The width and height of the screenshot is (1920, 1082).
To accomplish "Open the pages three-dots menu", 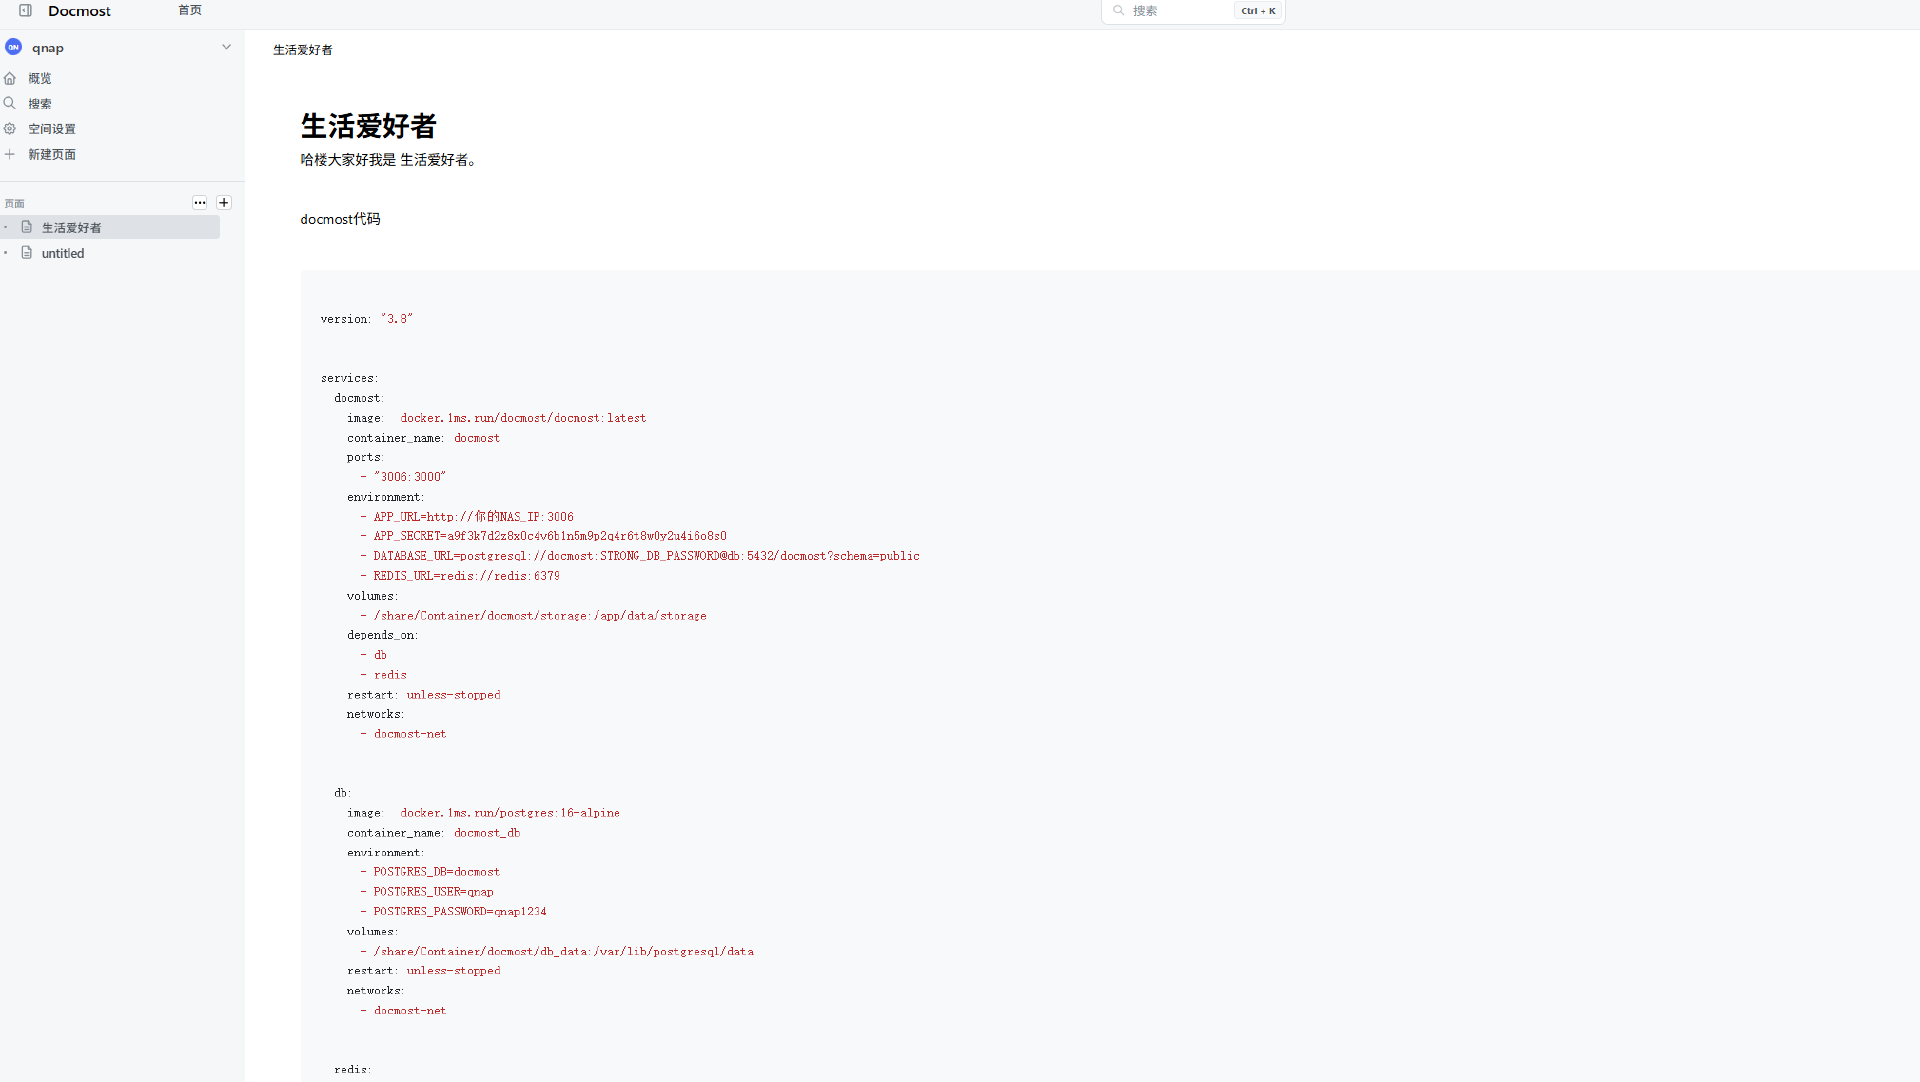I will click(x=200, y=203).
